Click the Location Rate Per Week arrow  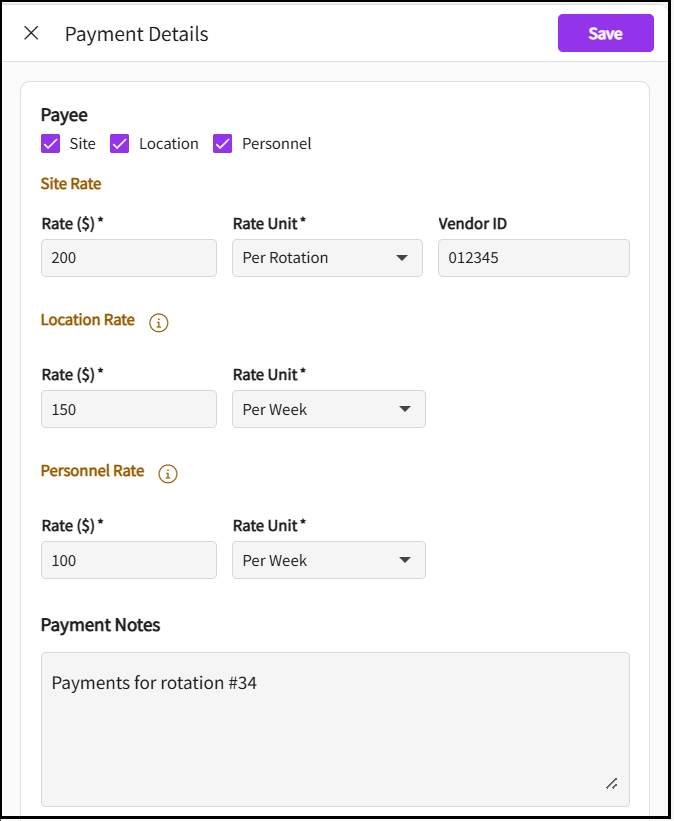coord(405,409)
